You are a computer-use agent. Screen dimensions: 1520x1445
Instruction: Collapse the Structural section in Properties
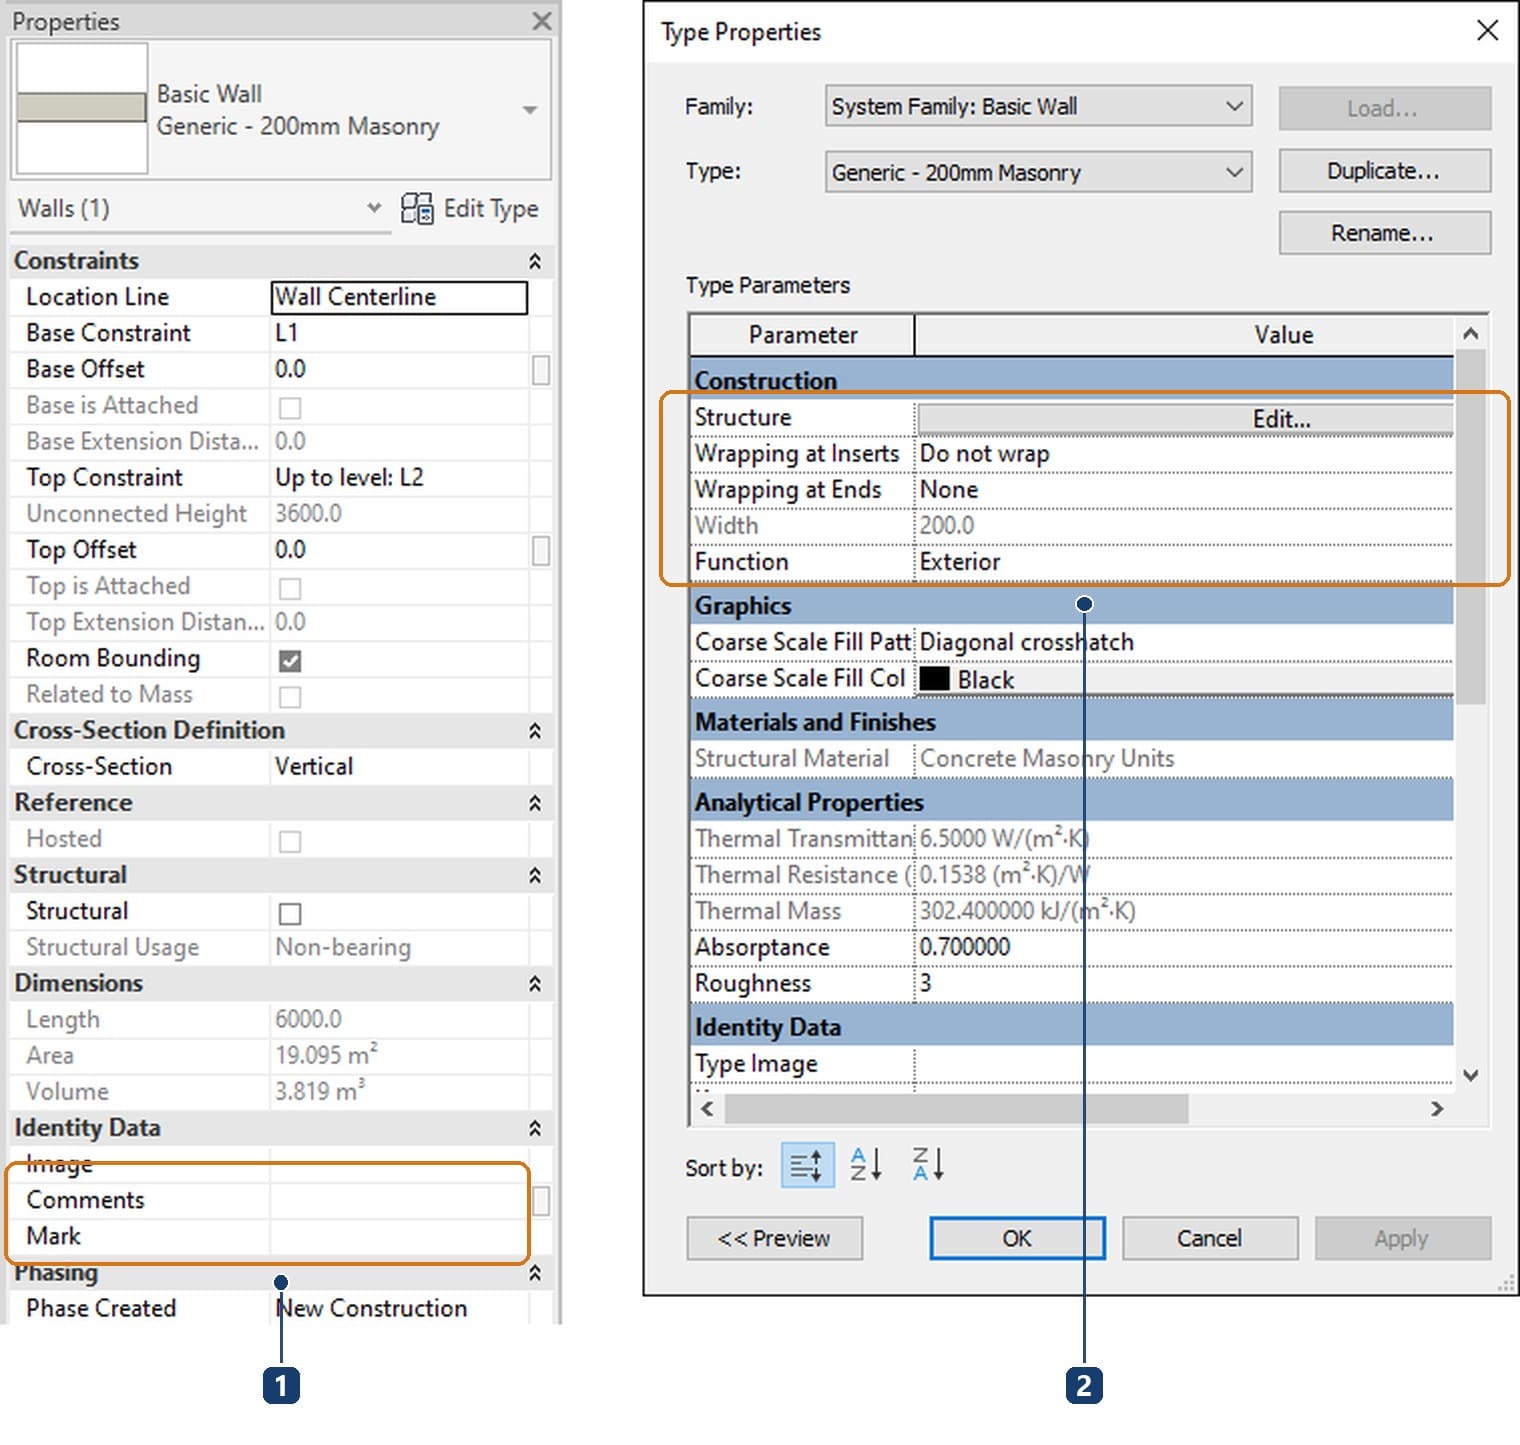pyautogui.click(x=535, y=875)
